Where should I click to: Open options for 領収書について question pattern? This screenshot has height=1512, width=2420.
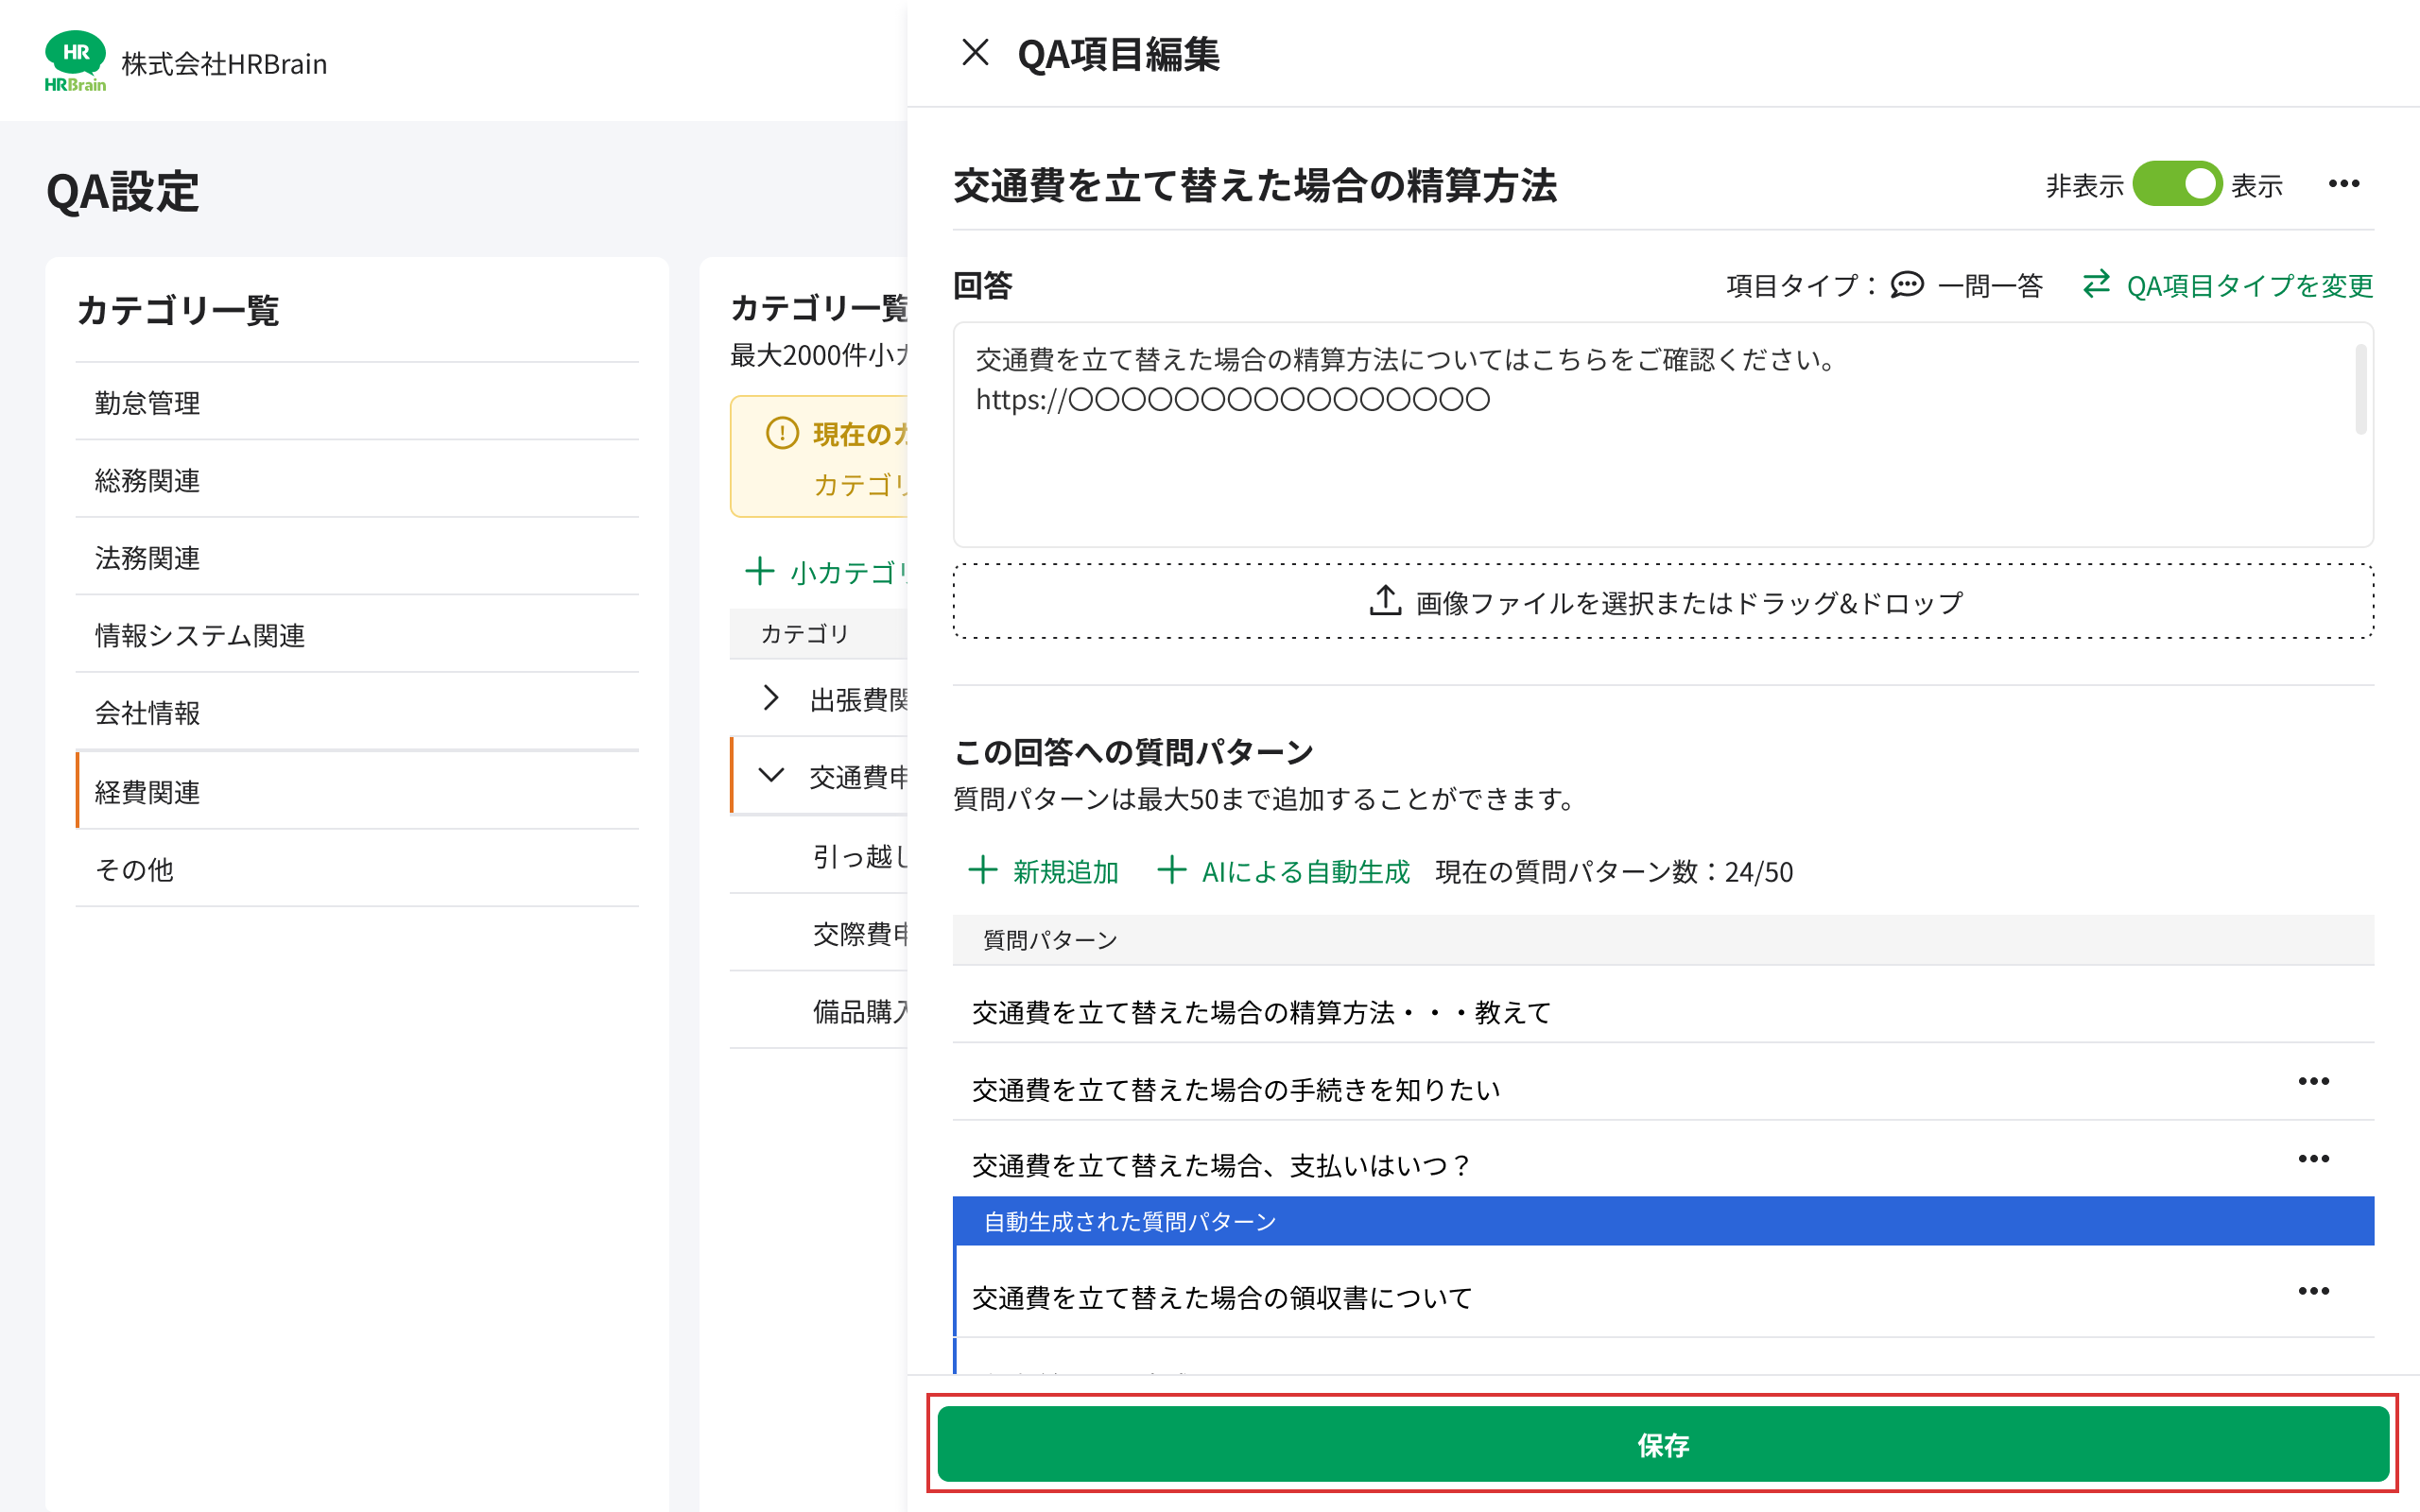point(2312,1291)
